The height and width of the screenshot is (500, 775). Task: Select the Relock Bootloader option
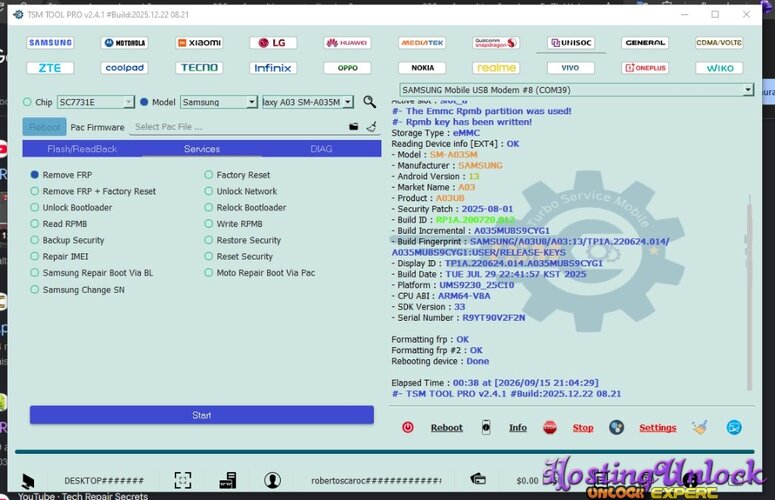tap(246, 208)
